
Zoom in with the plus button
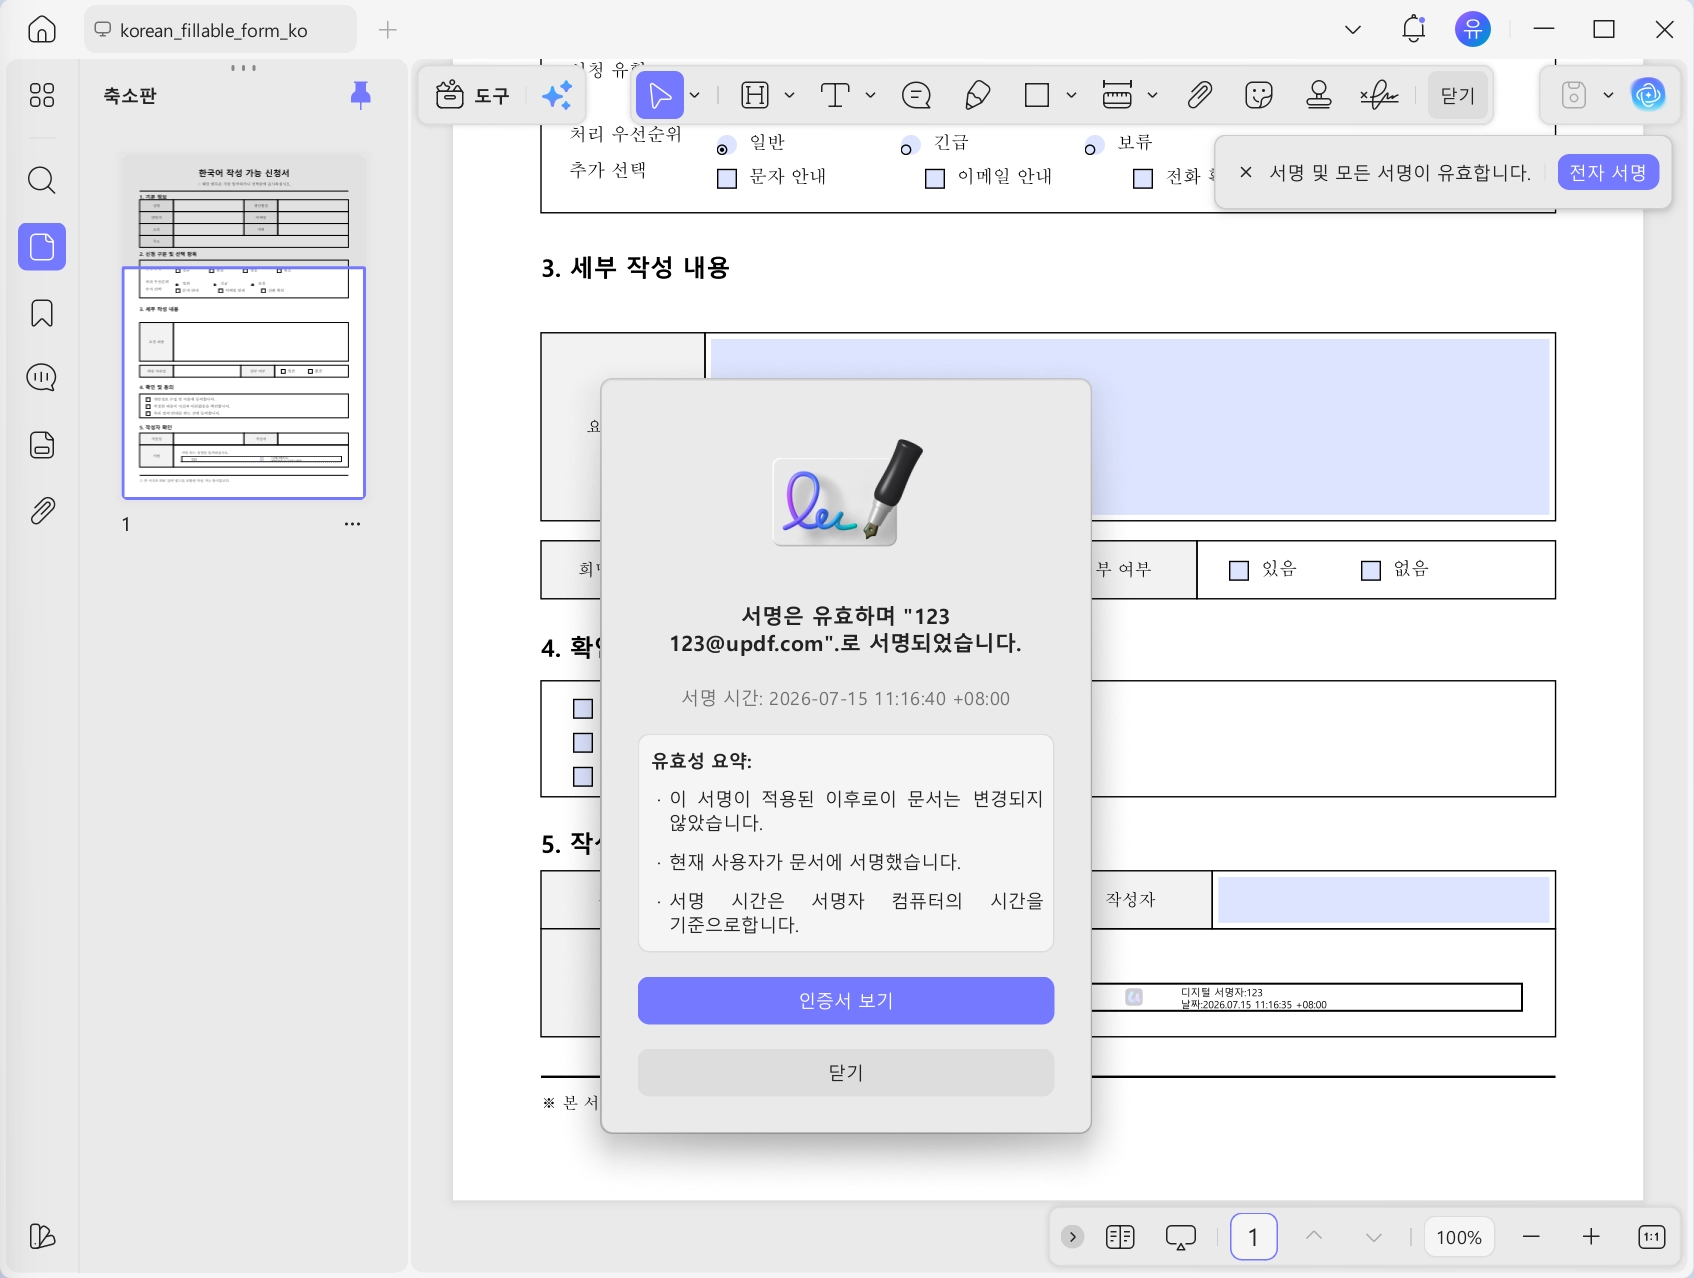pyautogui.click(x=1591, y=1237)
